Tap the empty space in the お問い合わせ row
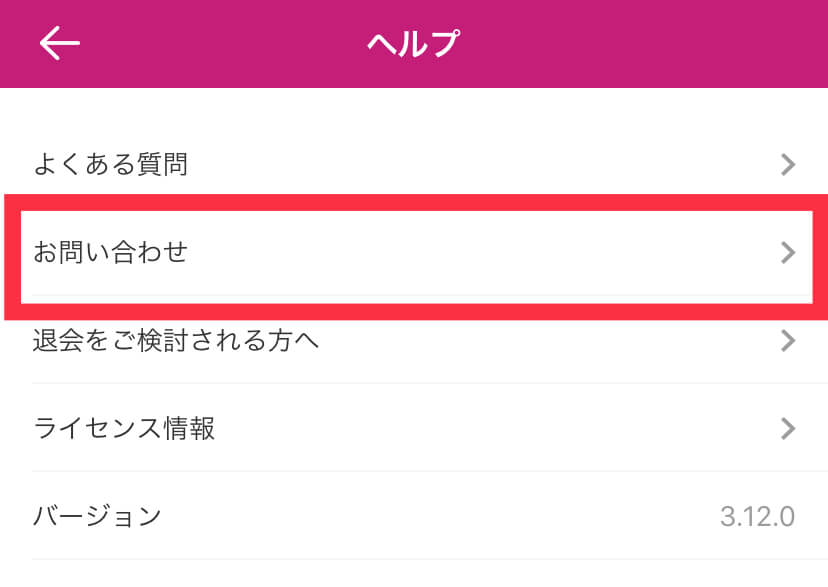The height and width of the screenshot is (587, 828). (480, 252)
